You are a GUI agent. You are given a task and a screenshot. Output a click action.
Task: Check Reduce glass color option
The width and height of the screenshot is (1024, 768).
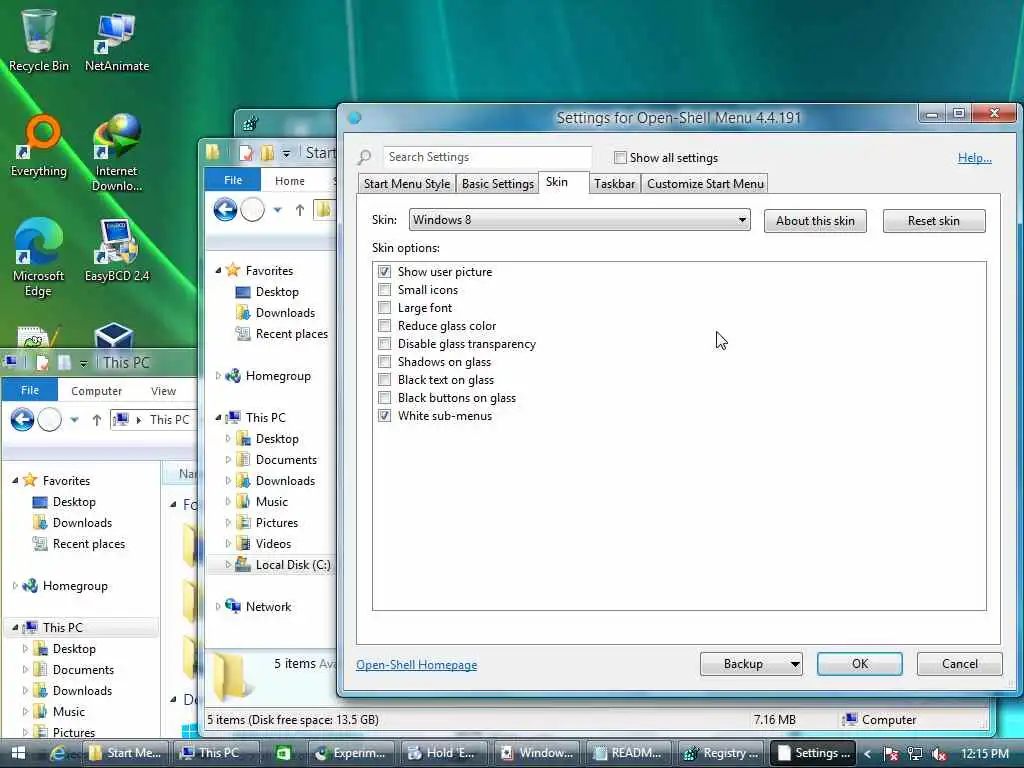coord(385,325)
